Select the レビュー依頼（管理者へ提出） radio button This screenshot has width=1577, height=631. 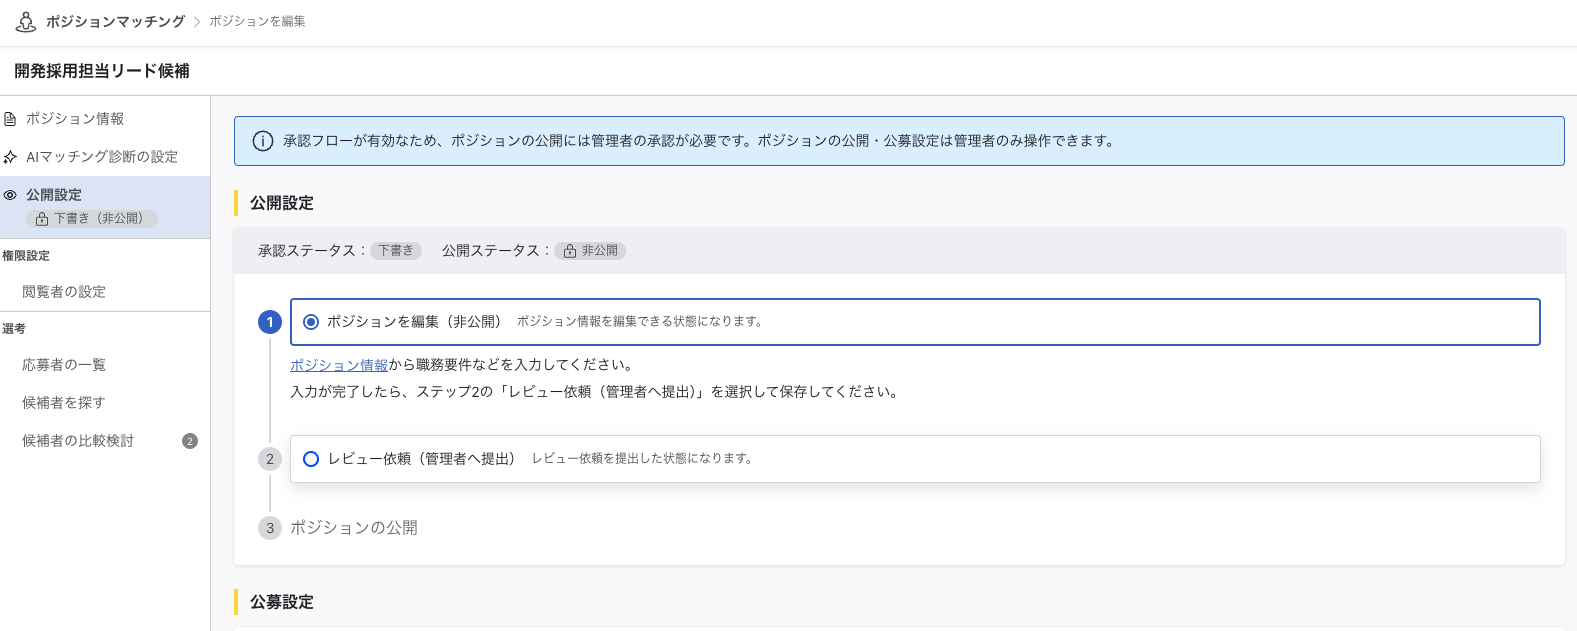pos(311,459)
